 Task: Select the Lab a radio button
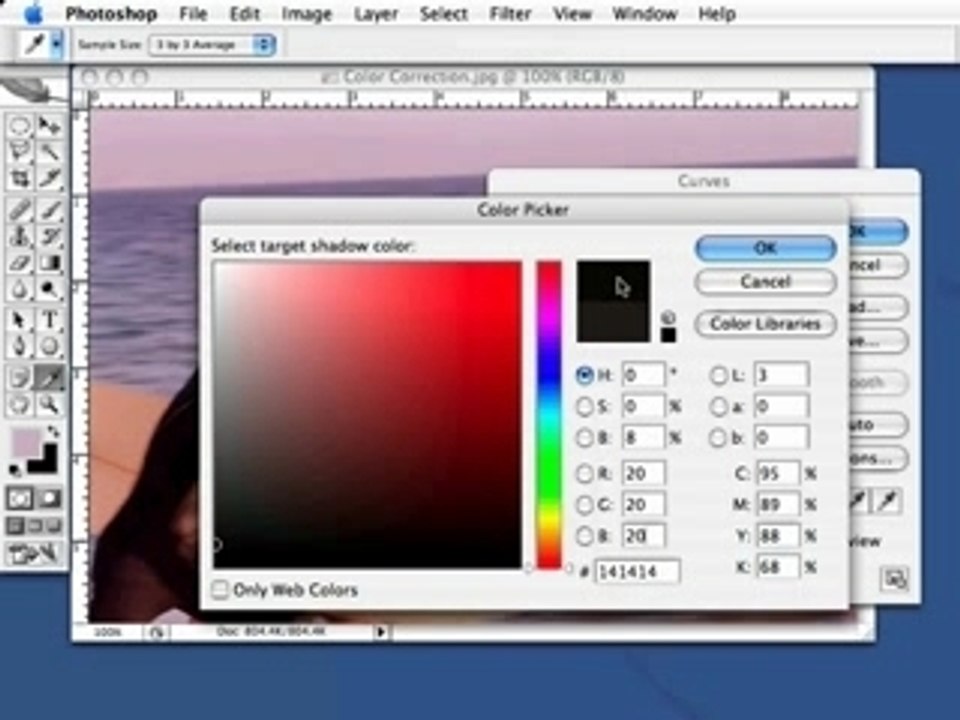719,406
